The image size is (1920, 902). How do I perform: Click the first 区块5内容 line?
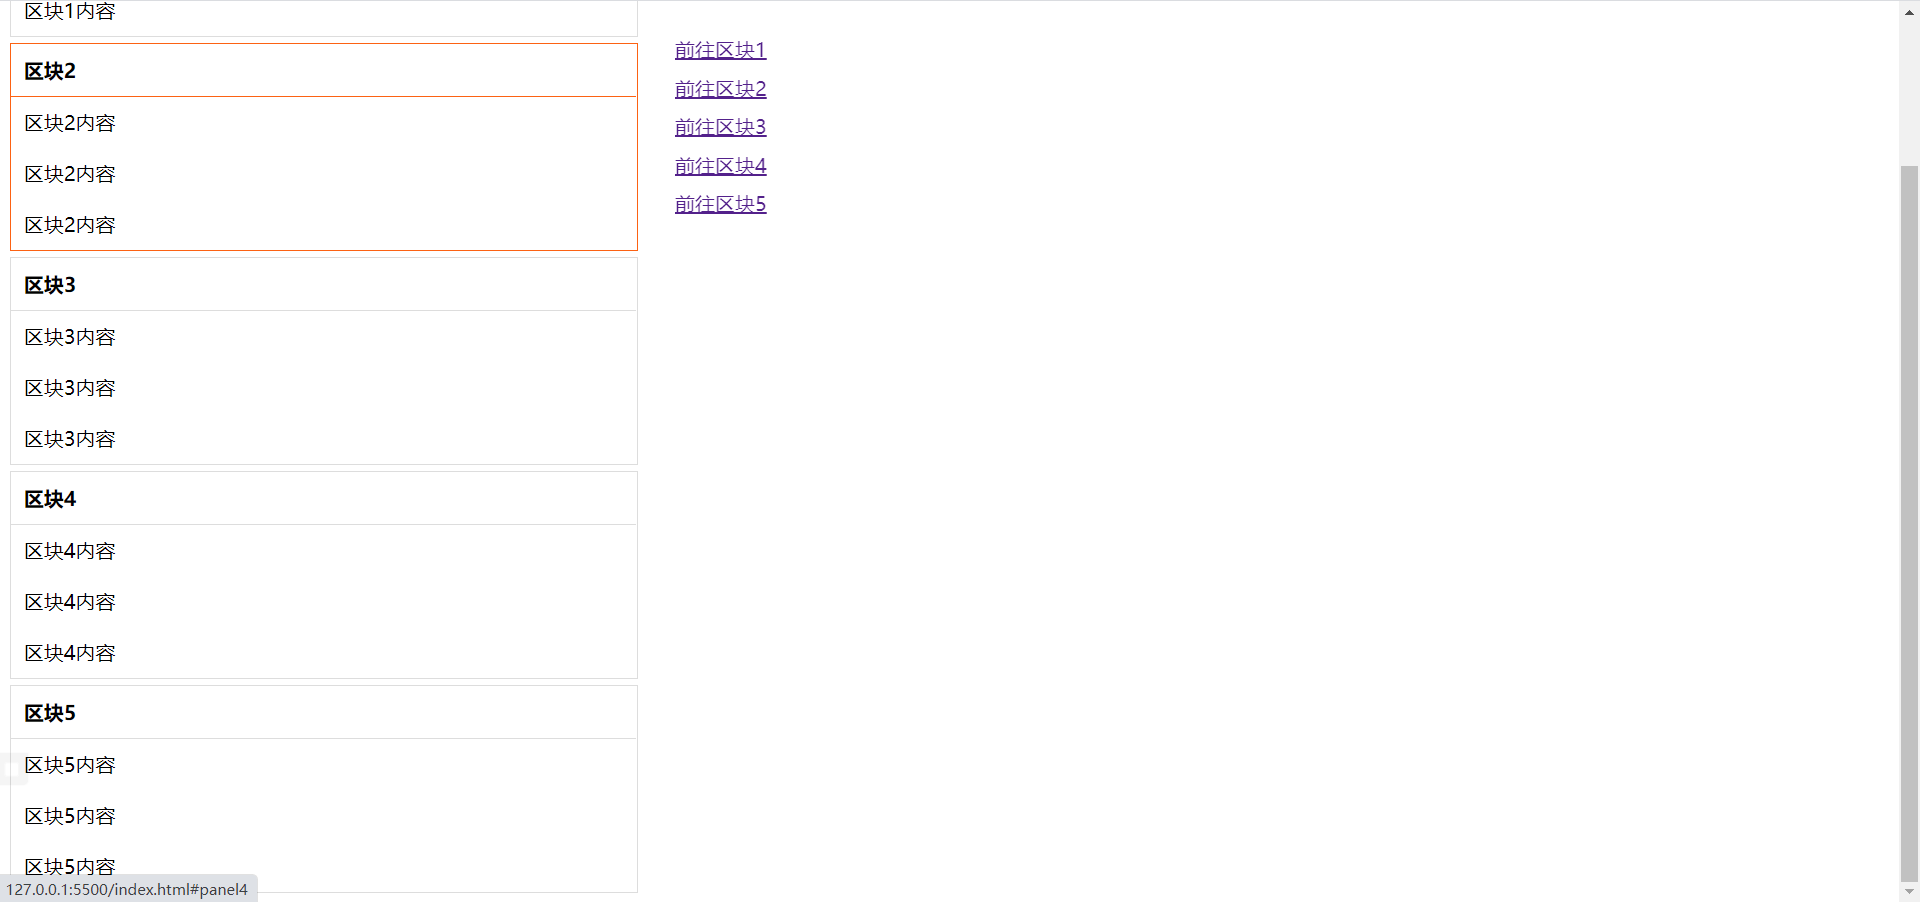pyautogui.click(x=70, y=765)
